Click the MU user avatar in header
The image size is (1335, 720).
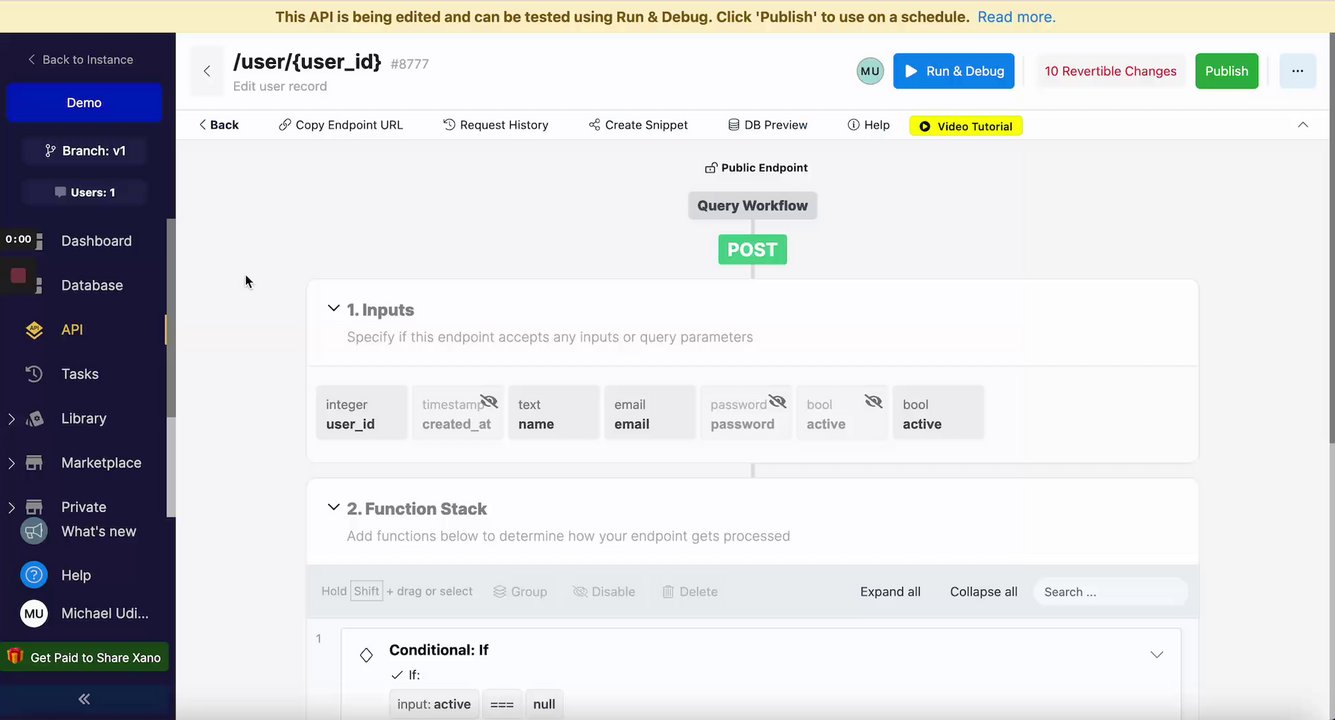coord(870,71)
